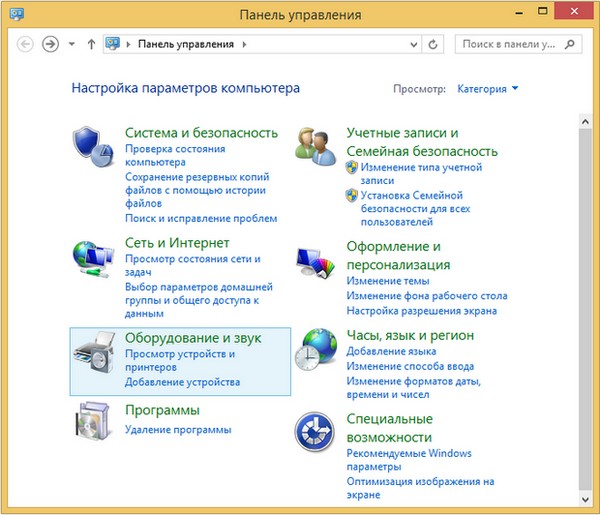This screenshot has height=515, width=600.
Task: Open 'Сеть и Интернет' category
Action: [x=177, y=243]
